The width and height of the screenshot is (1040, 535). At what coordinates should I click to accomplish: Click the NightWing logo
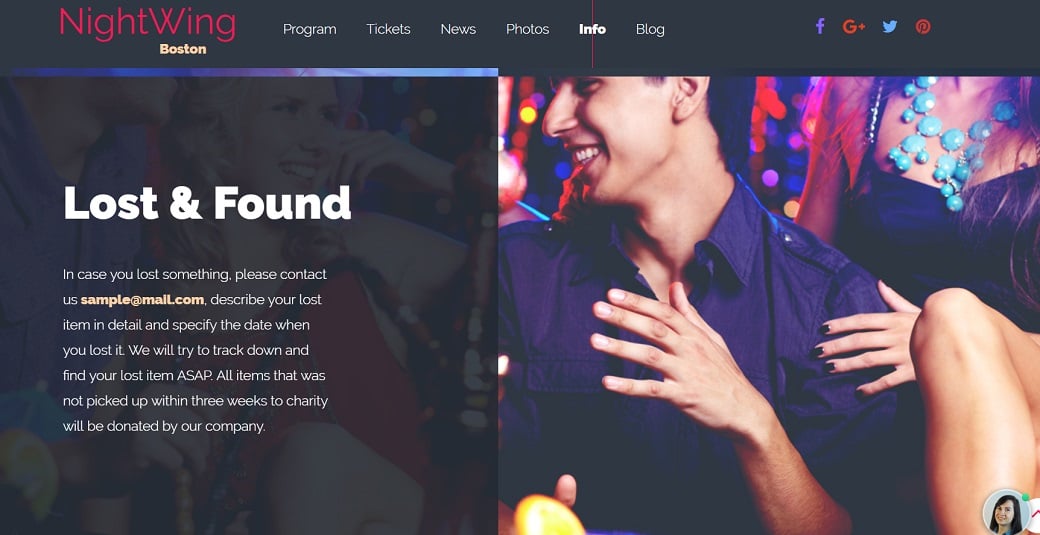coord(147,24)
